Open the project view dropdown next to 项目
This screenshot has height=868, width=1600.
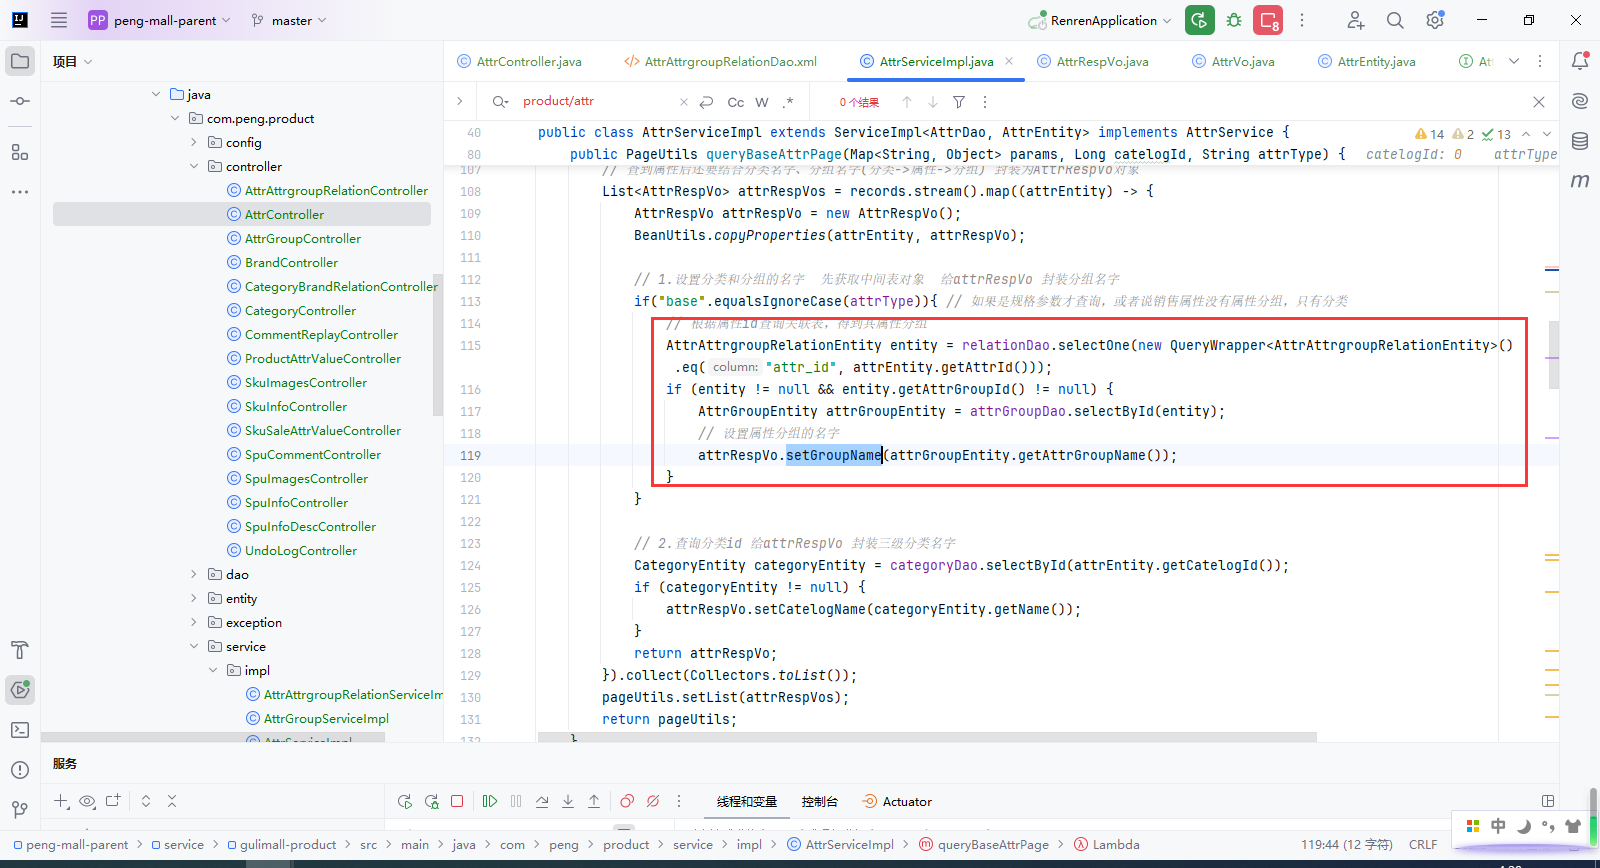tap(88, 62)
